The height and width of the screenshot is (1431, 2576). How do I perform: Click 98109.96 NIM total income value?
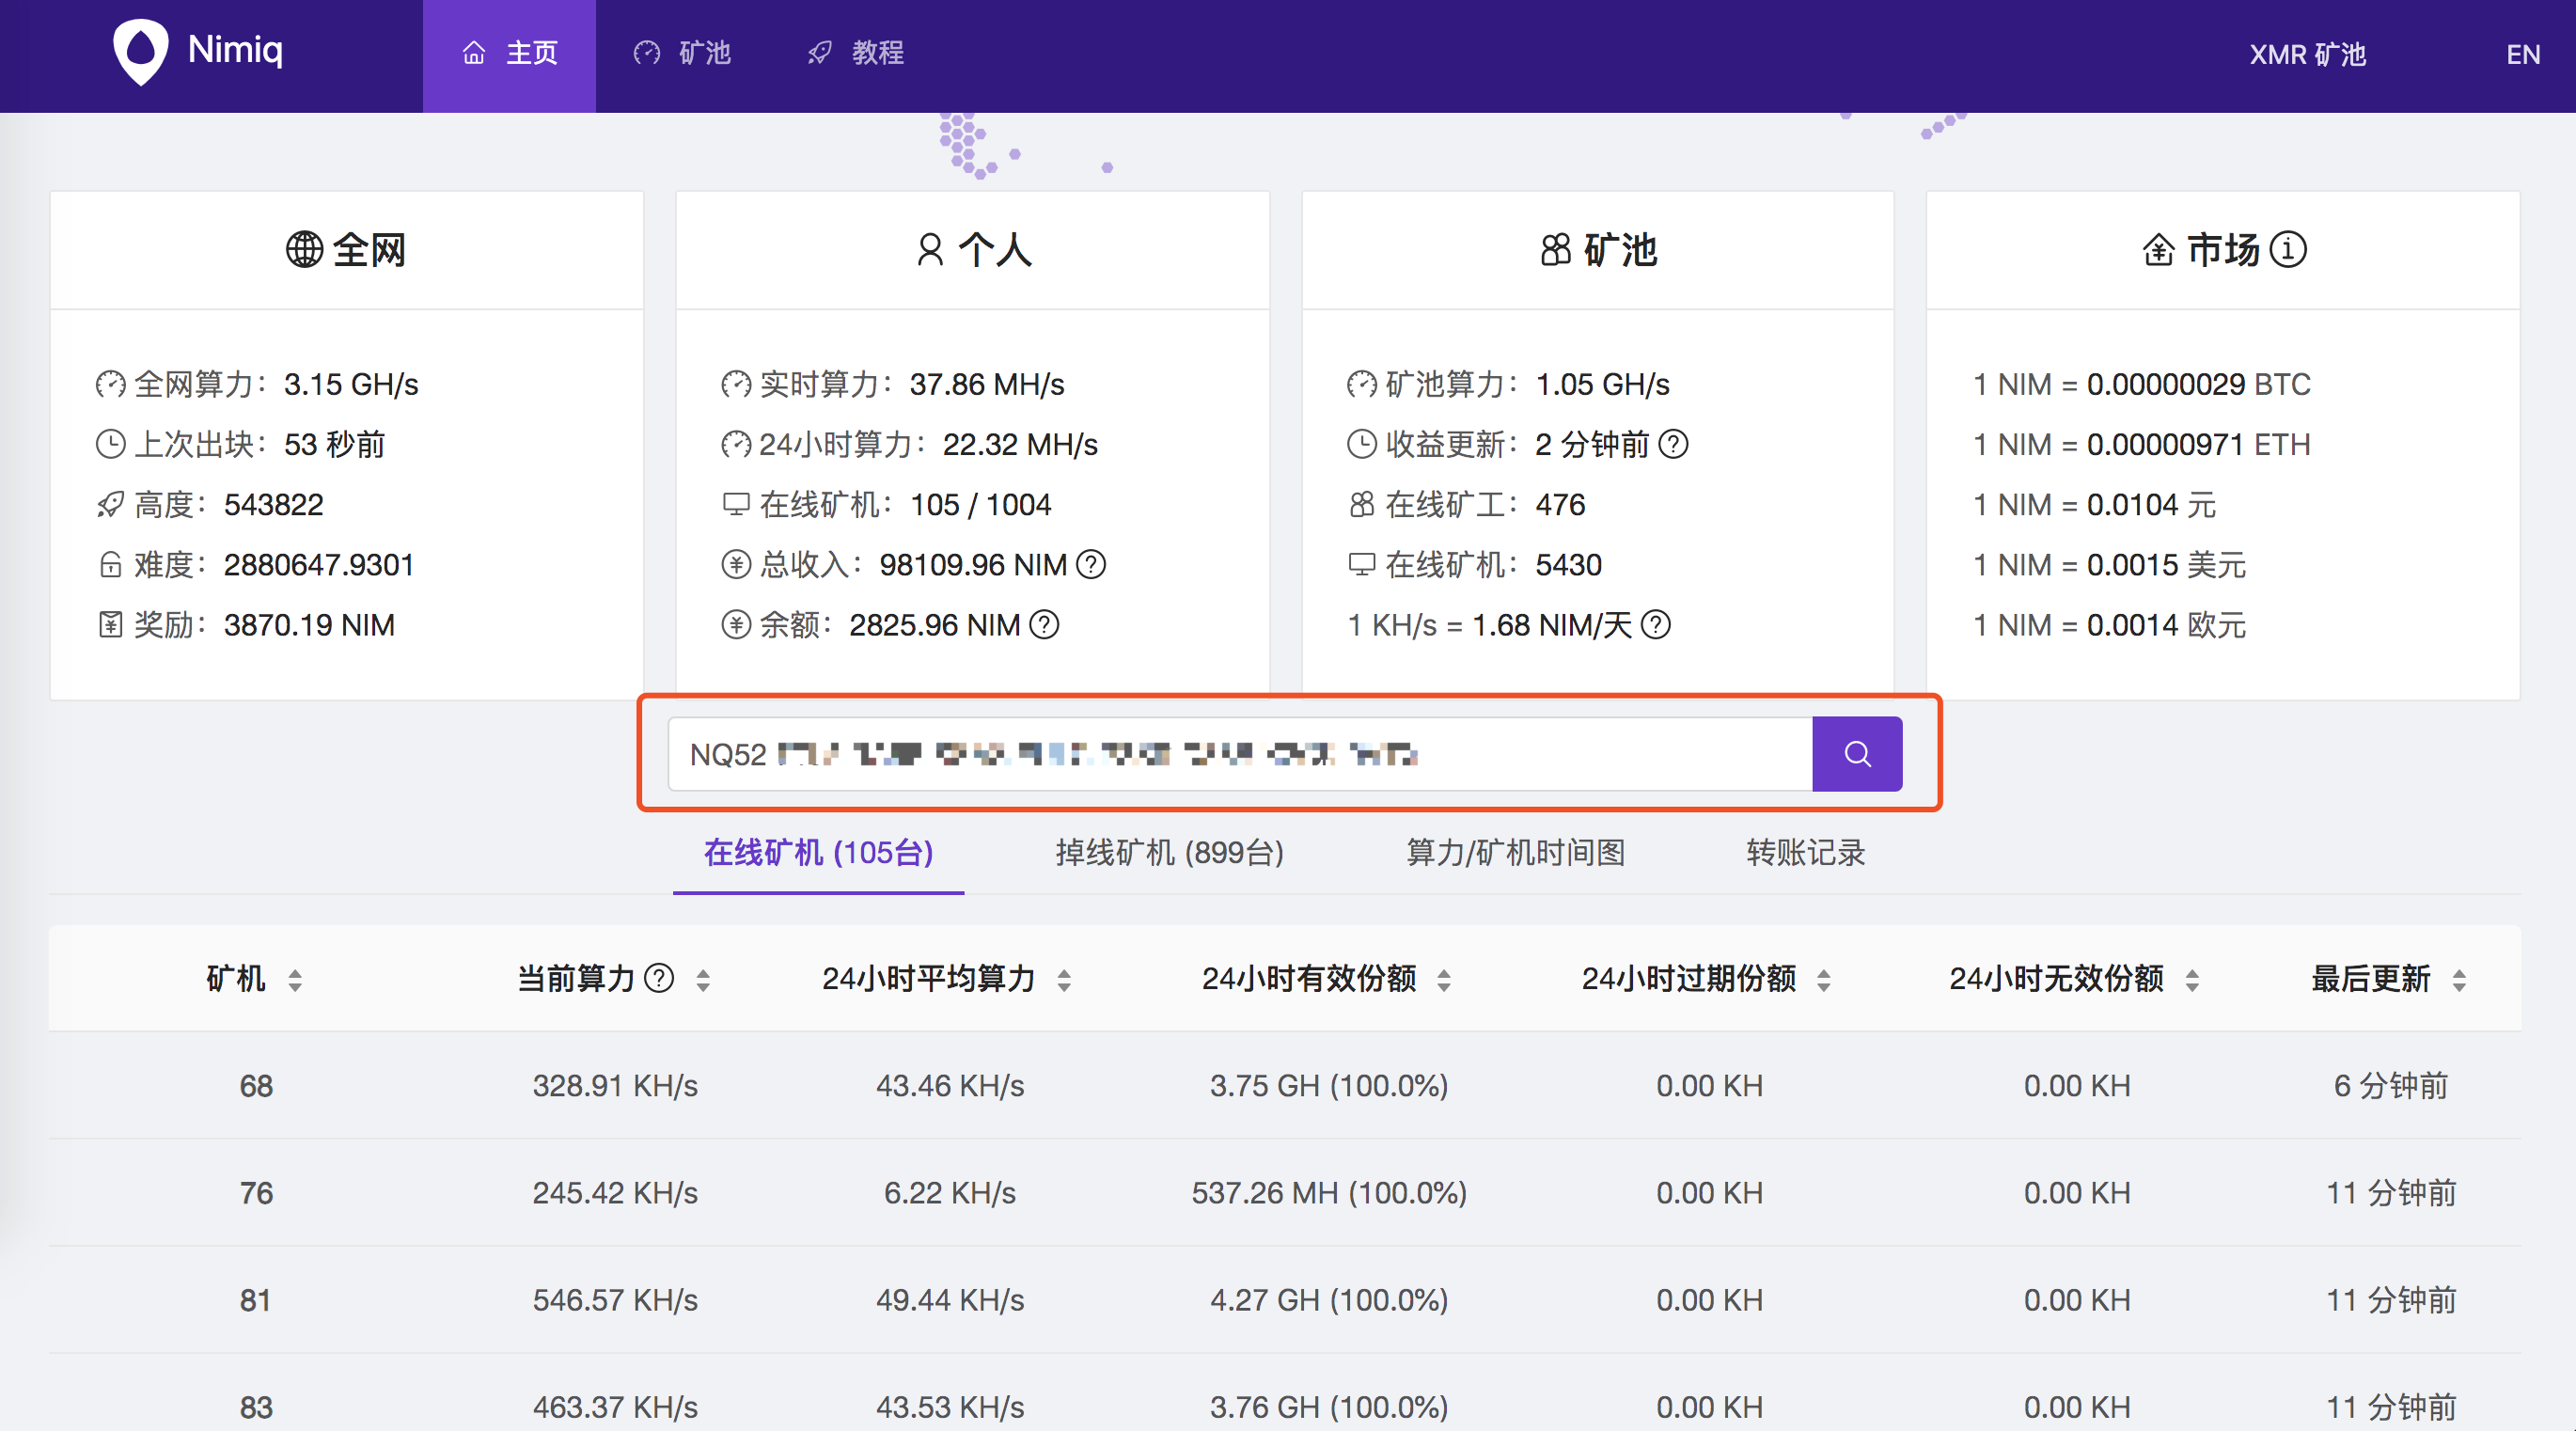point(973,565)
